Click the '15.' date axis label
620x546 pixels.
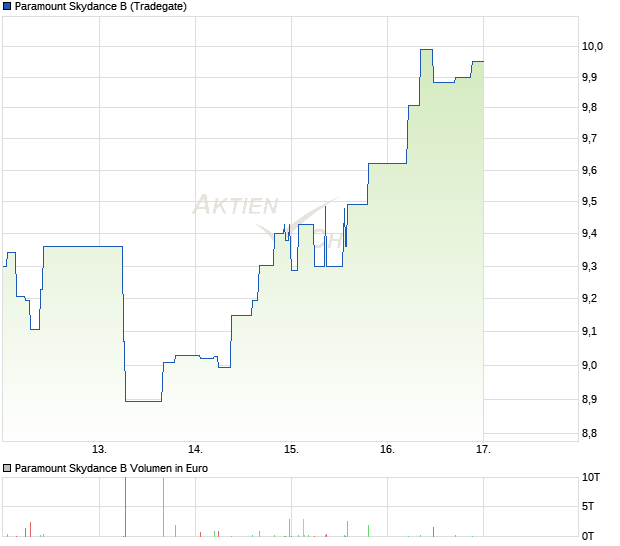(x=291, y=450)
